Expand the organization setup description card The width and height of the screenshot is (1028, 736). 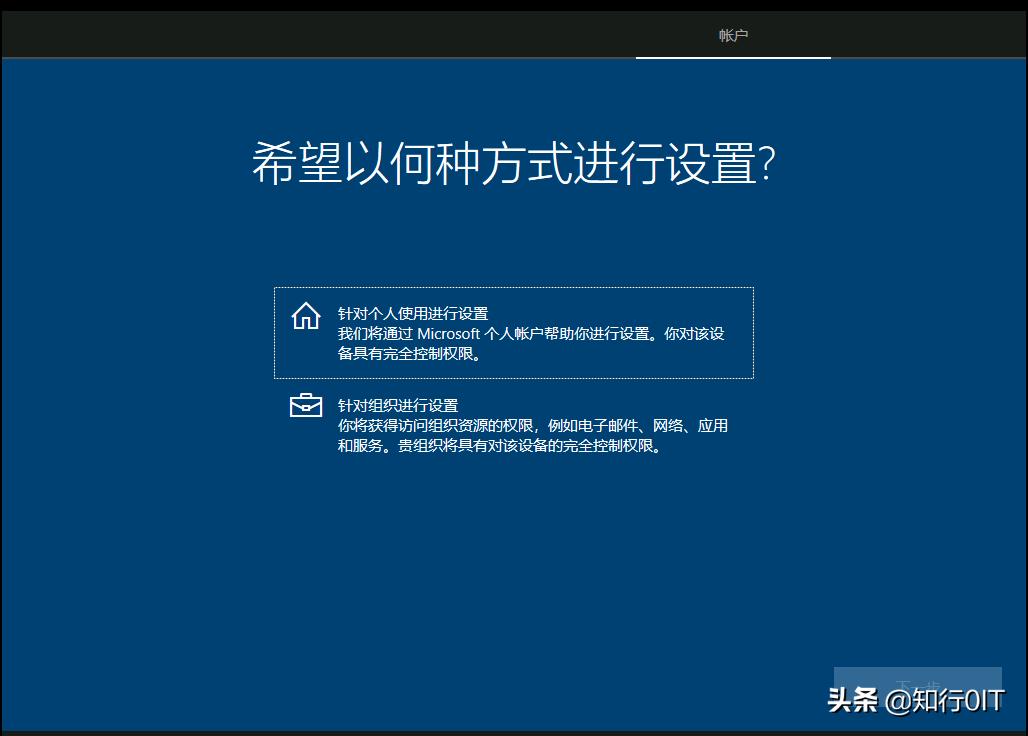(x=513, y=426)
